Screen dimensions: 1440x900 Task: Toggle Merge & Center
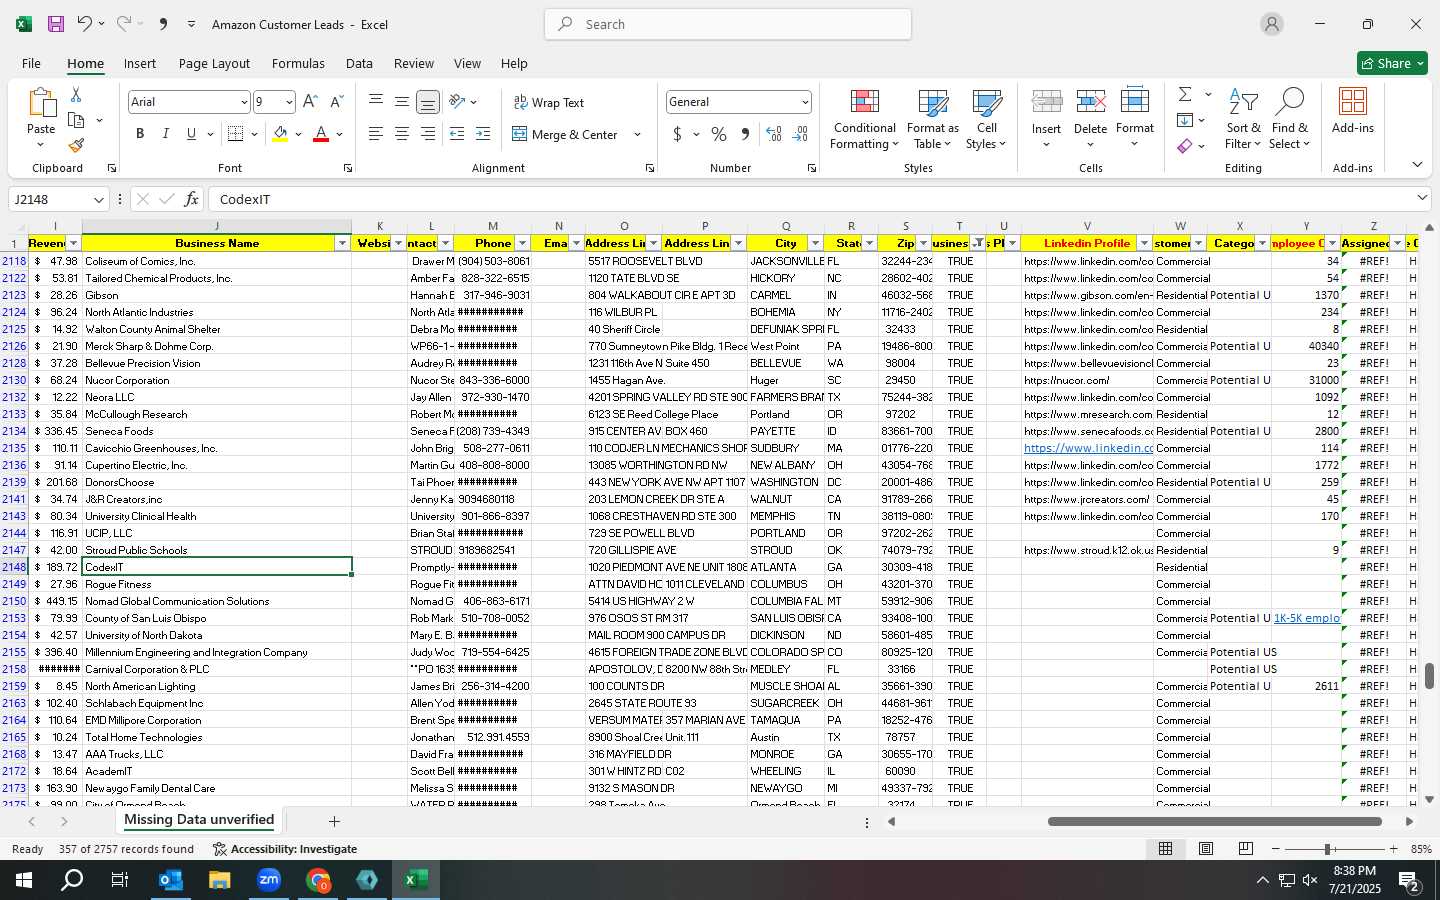[566, 134]
